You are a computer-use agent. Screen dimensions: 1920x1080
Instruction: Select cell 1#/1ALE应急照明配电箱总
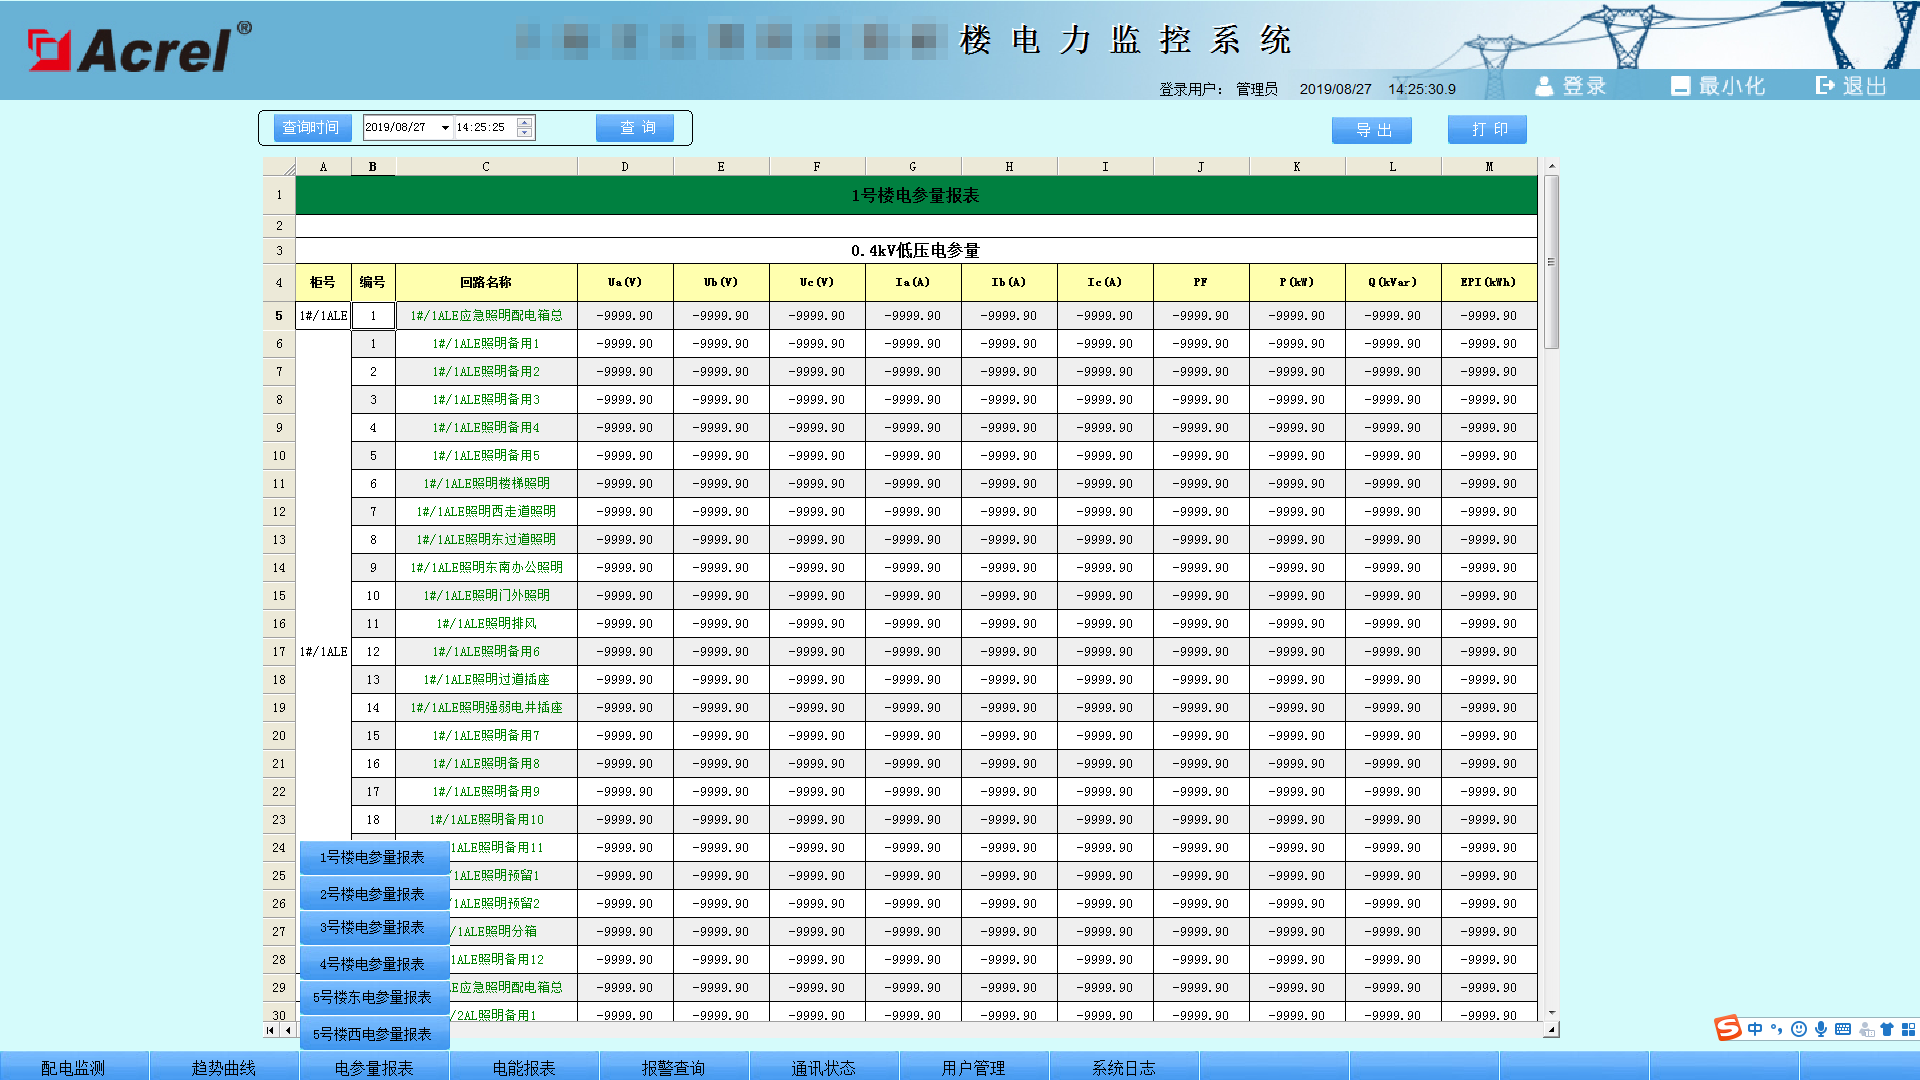pyautogui.click(x=486, y=316)
